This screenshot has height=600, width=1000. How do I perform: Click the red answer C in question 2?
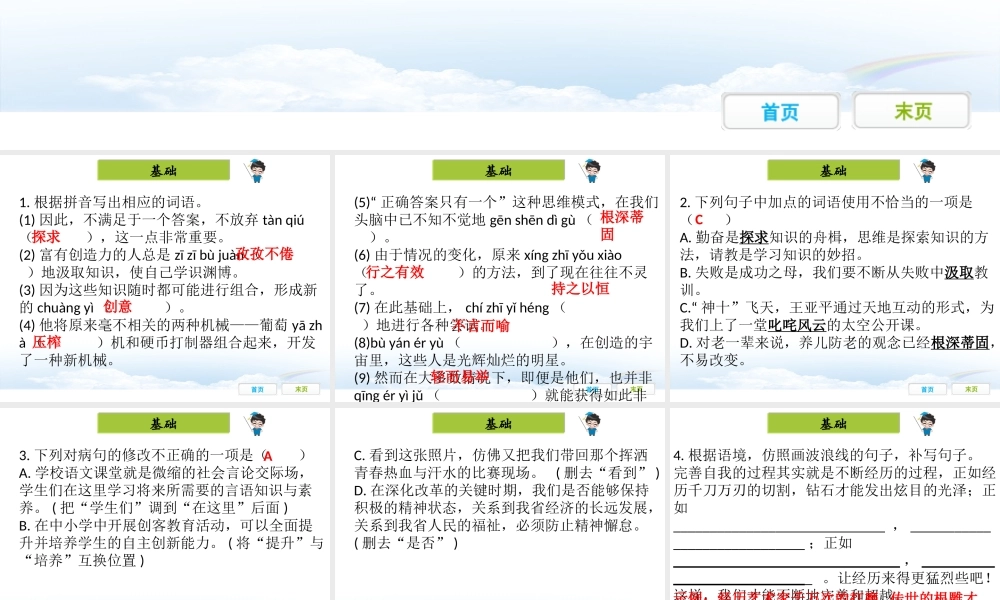[699, 220]
